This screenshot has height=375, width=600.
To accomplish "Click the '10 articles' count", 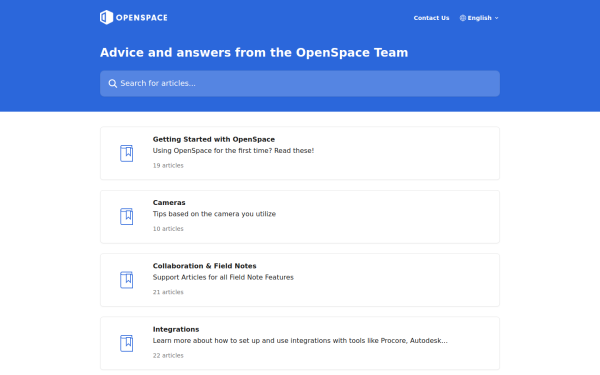I will pyautogui.click(x=168, y=229).
